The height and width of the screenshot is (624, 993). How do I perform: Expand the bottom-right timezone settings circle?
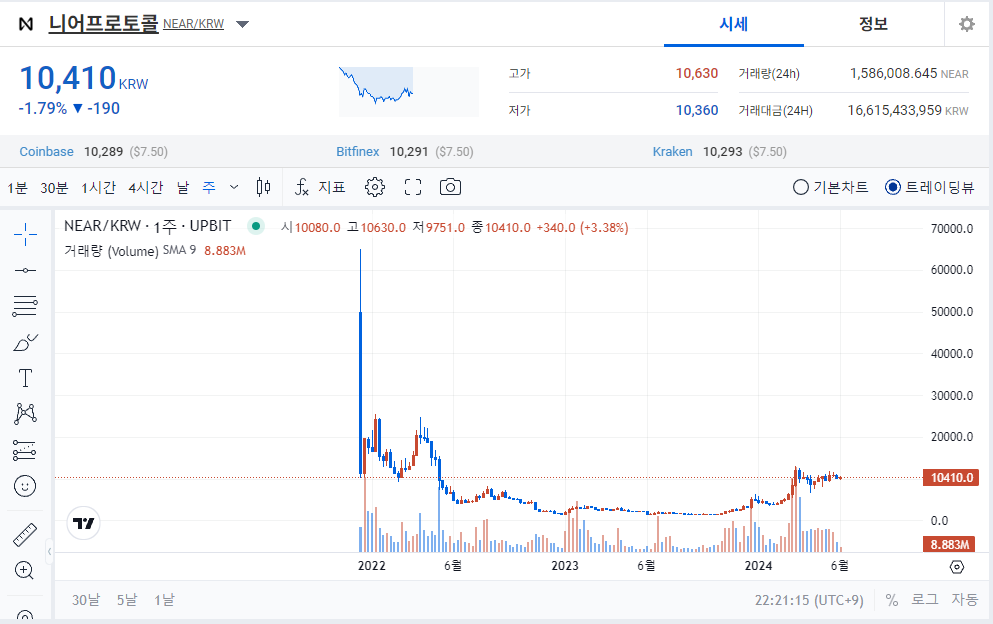(x=956, y=566)
